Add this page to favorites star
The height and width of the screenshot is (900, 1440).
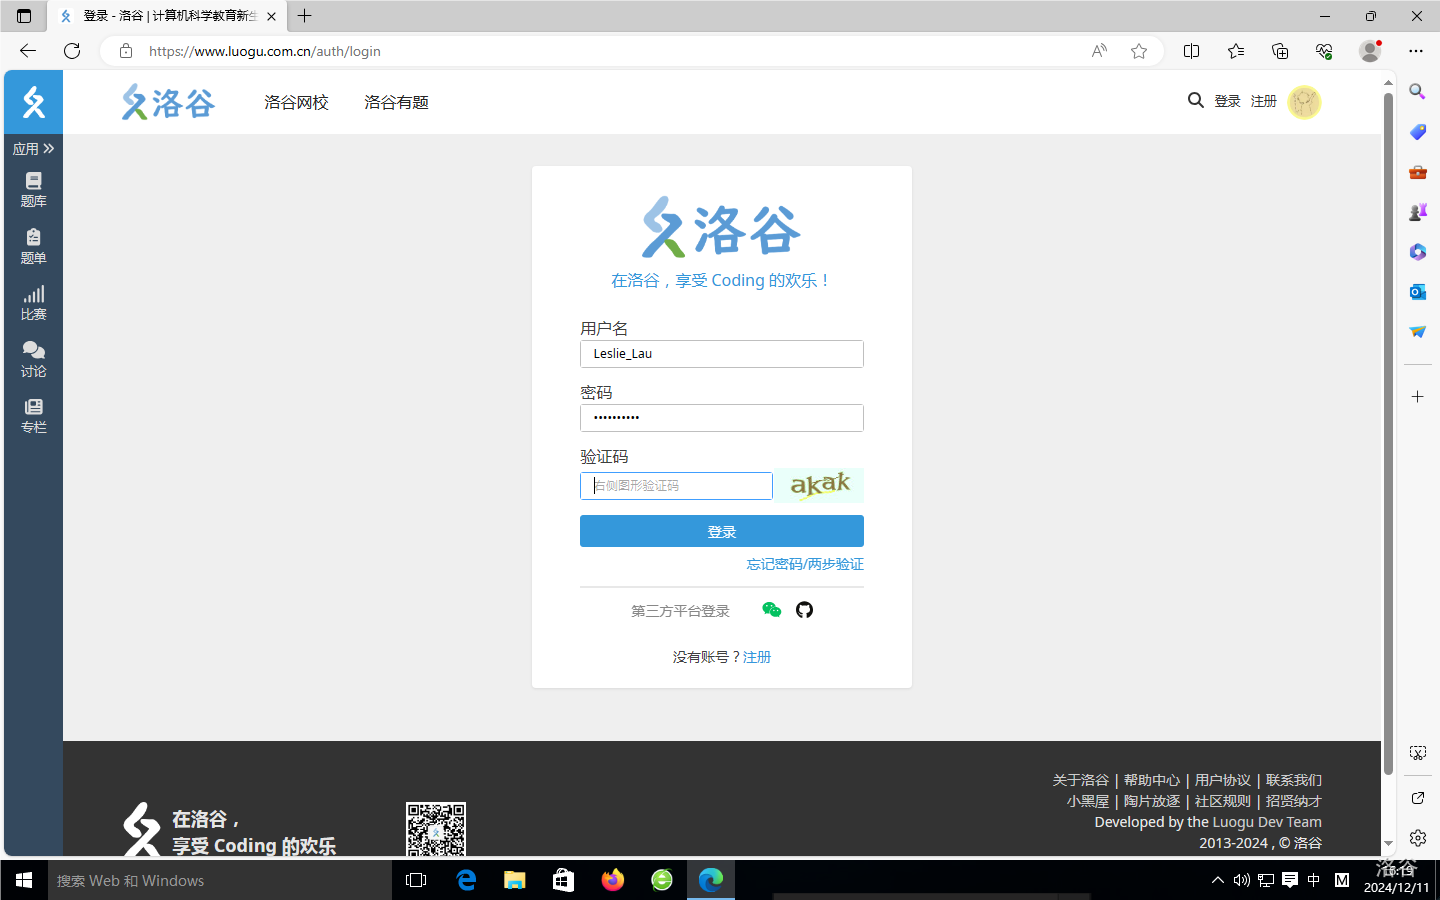pos(1138,51)
